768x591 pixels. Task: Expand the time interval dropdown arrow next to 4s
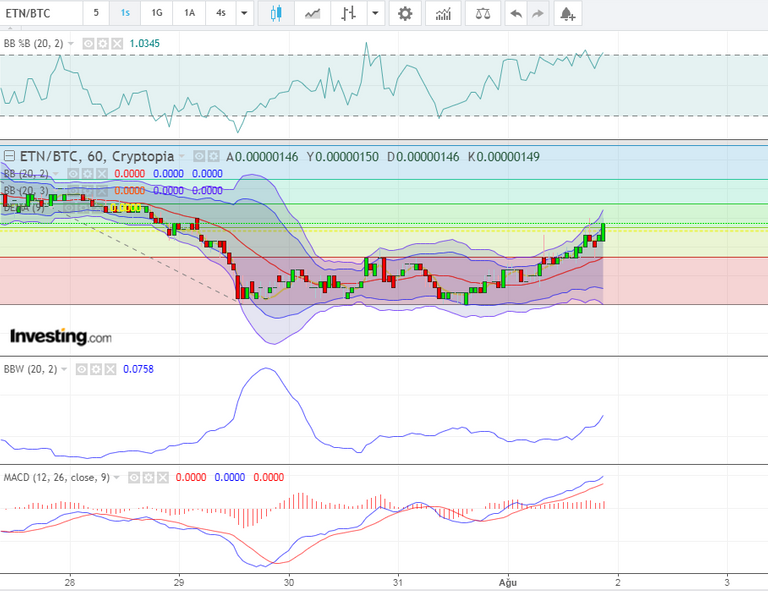coord(244,13)
